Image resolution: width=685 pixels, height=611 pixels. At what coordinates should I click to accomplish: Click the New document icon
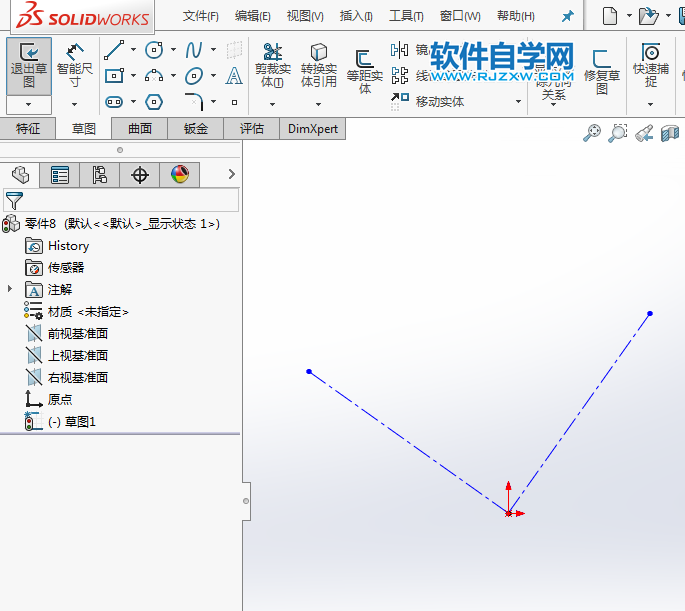pos(610,16)
